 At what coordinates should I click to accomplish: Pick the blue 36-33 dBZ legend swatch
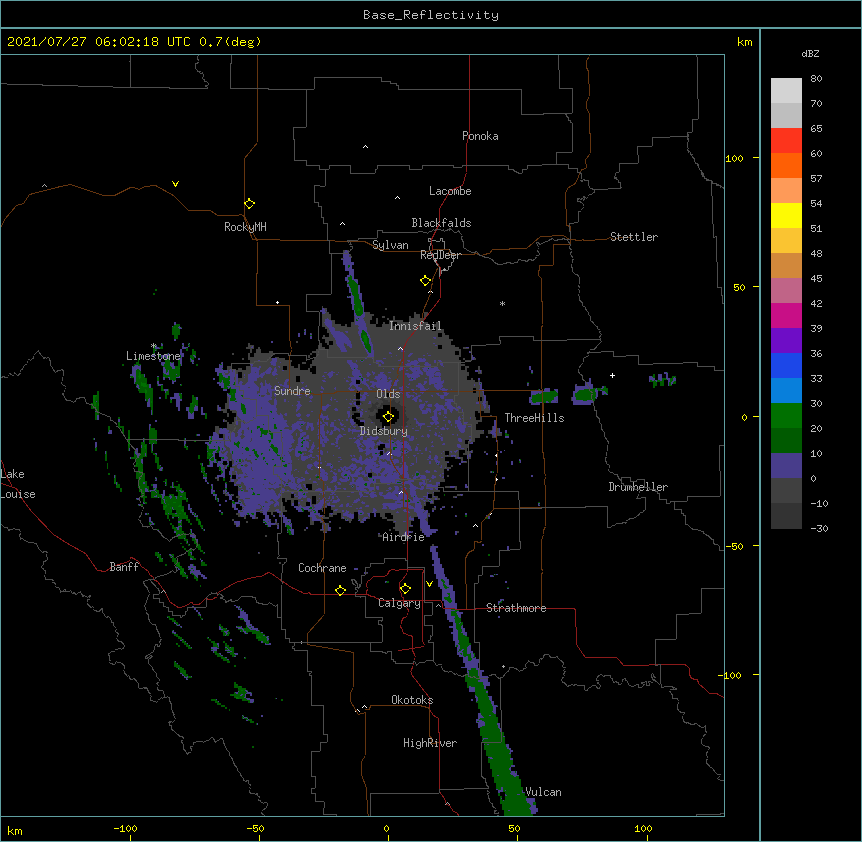(x=786, y=365)
